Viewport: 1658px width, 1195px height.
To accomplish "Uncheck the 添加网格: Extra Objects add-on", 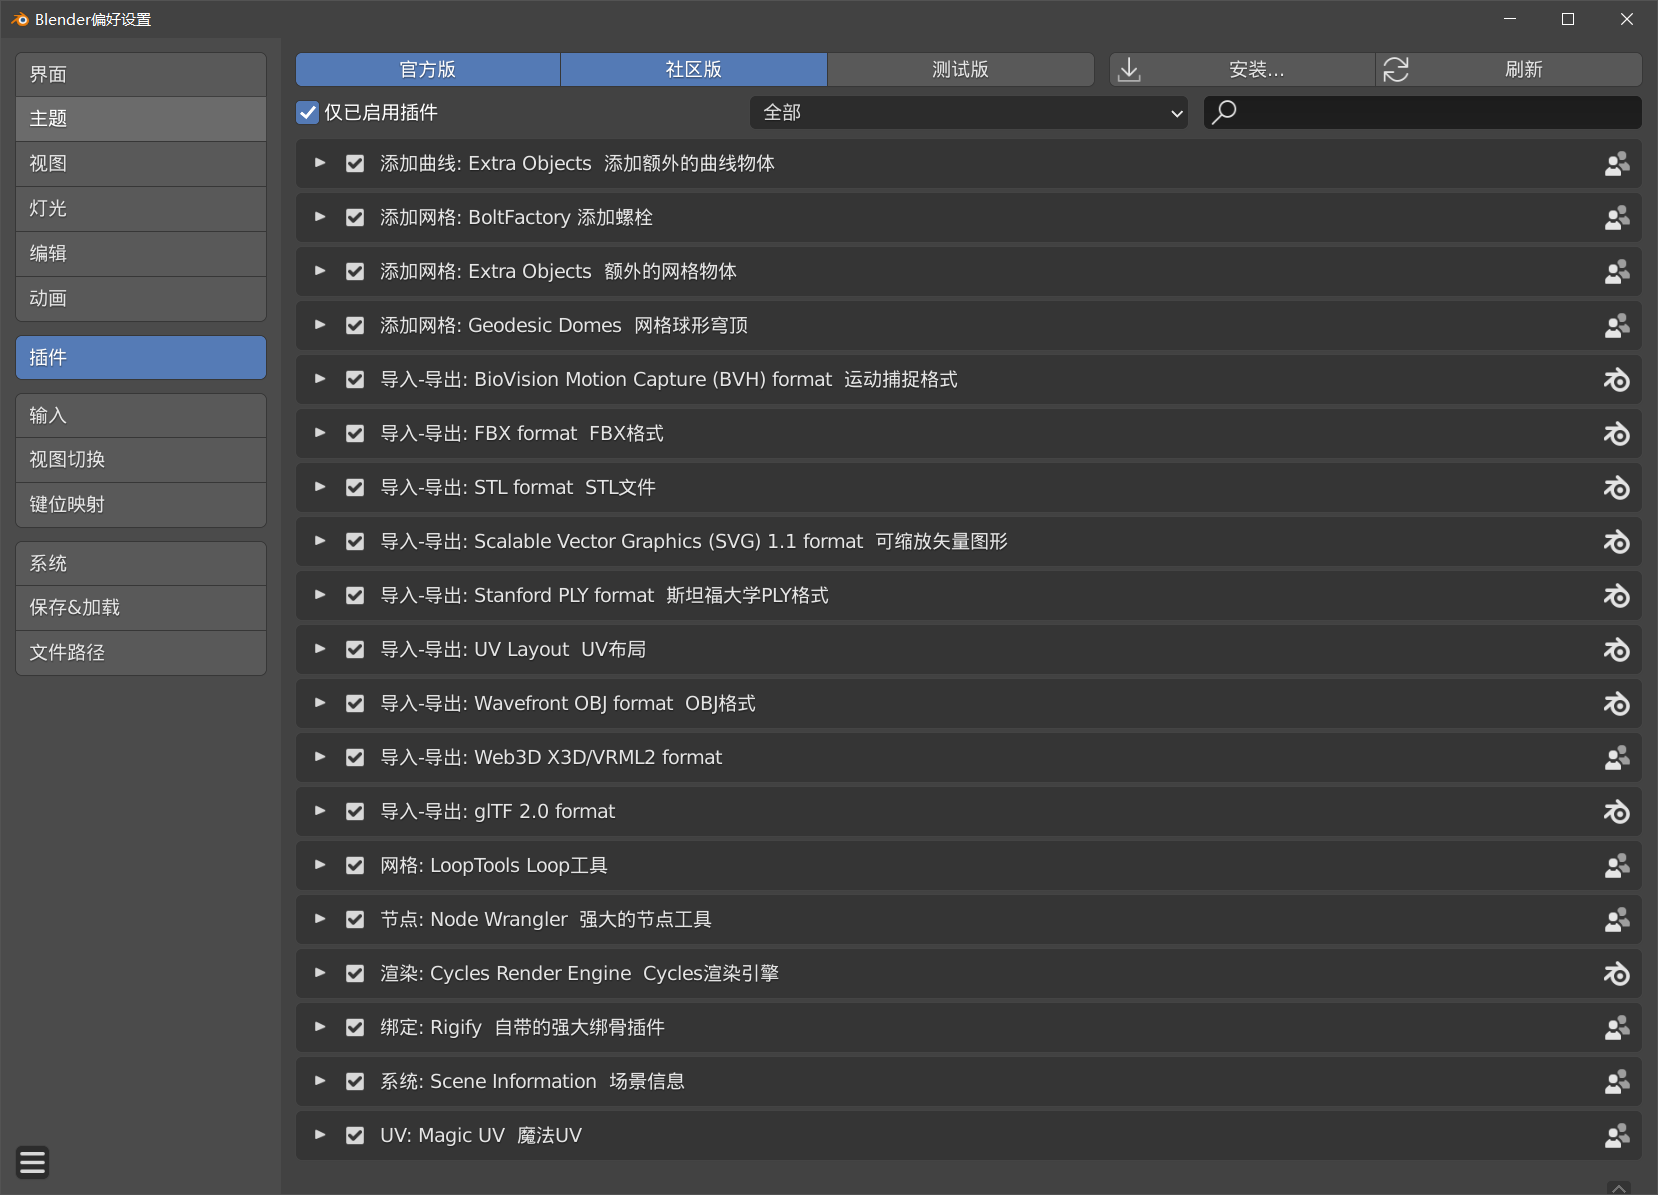I will click(355, 272).
